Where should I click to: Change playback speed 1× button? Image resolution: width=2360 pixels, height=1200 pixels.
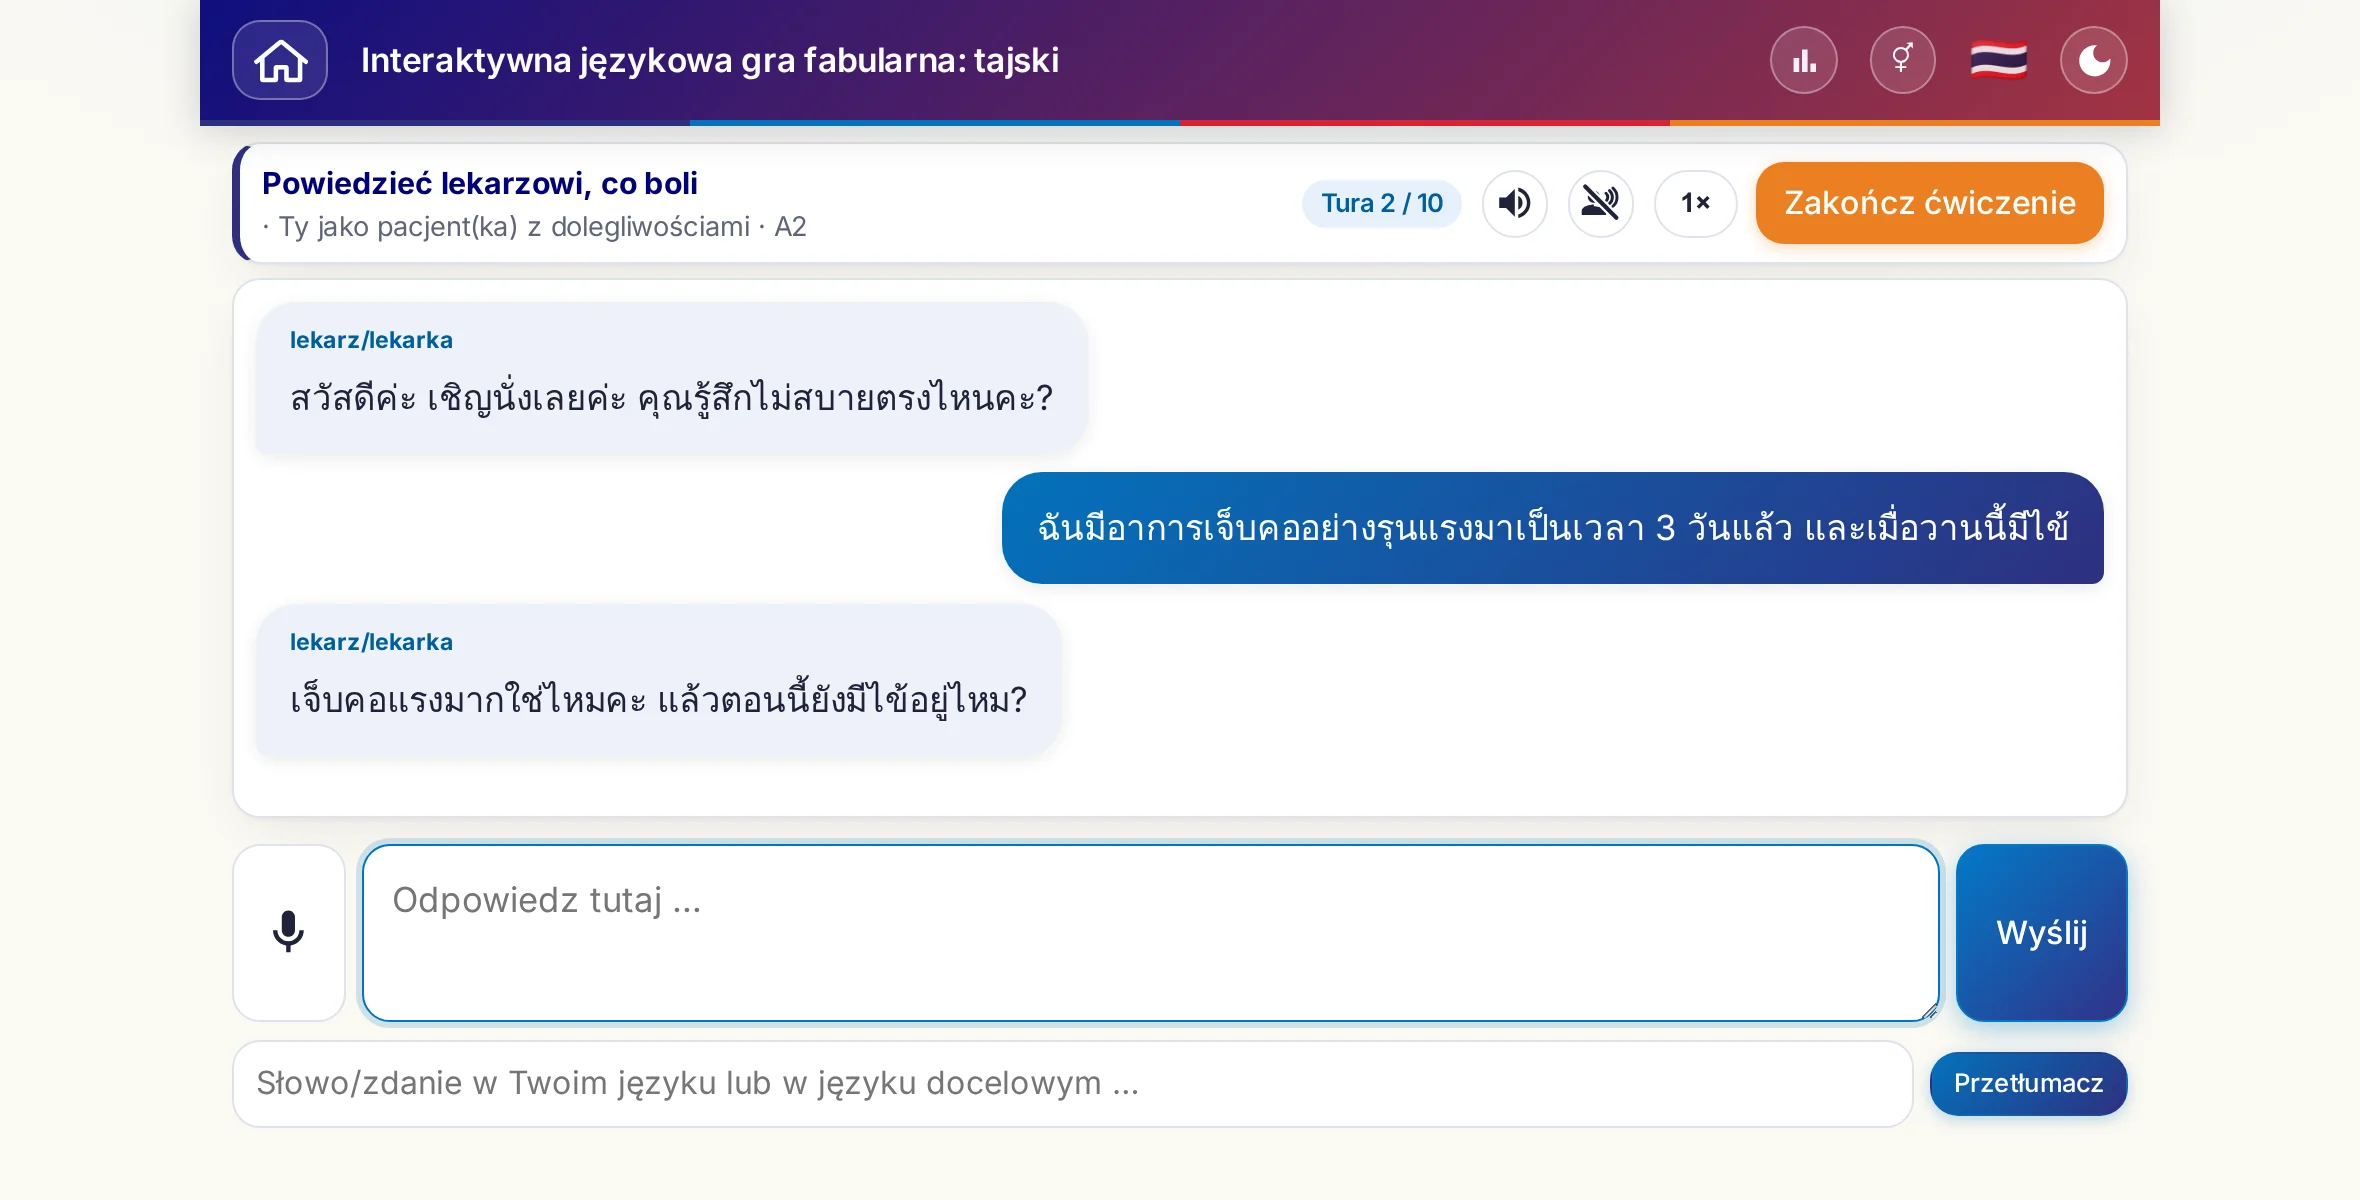tap(1695, 203)
